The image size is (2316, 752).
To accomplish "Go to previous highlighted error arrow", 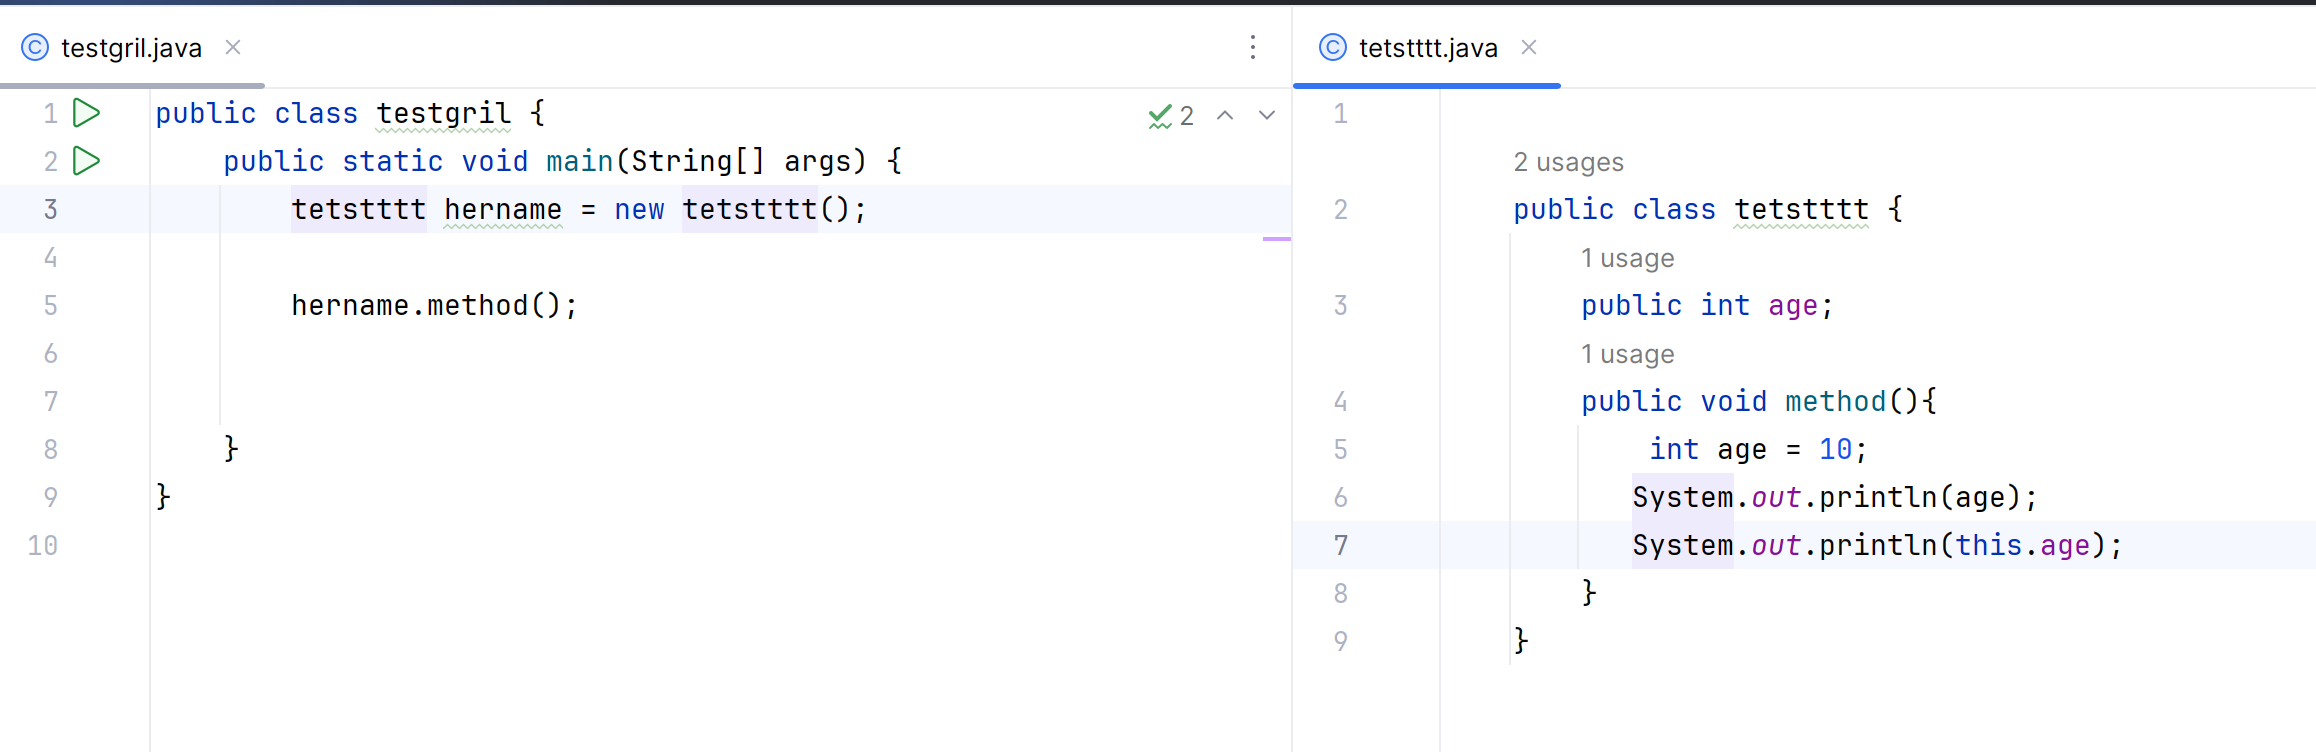I will [x=1225, y=115].
